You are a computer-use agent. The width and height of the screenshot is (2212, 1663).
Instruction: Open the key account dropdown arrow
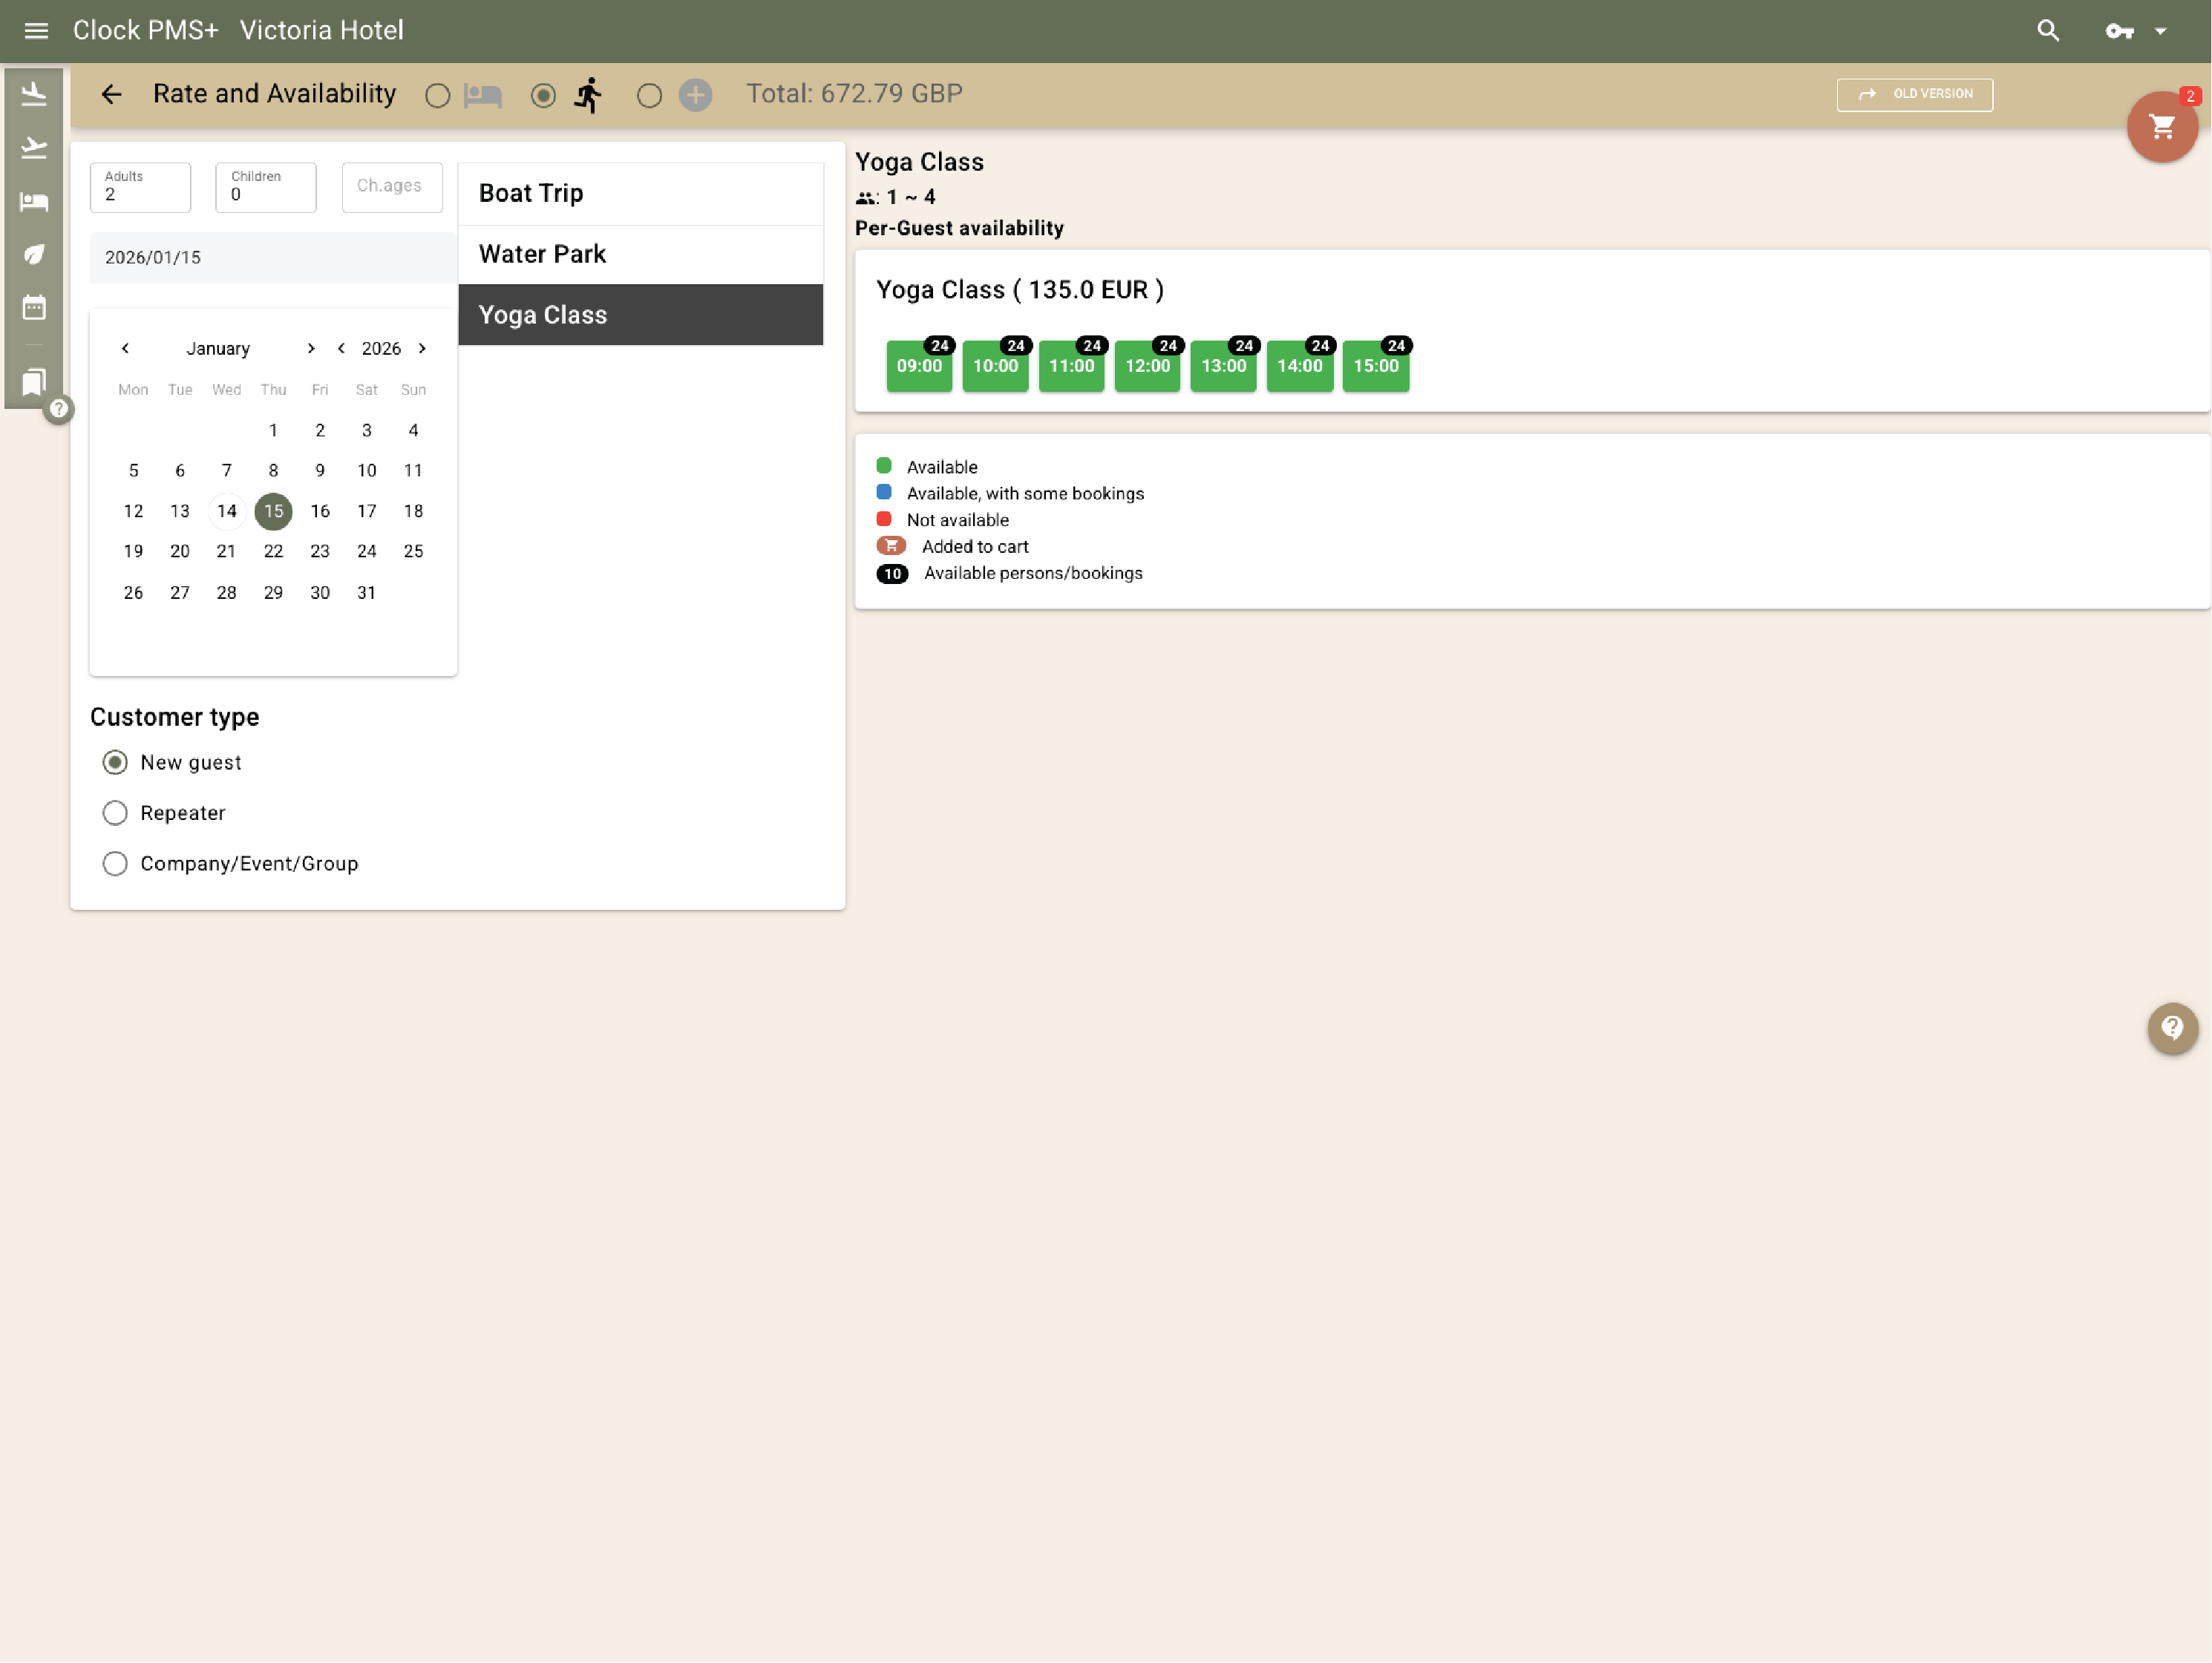pyautogui.click(x=2160, y=31)
